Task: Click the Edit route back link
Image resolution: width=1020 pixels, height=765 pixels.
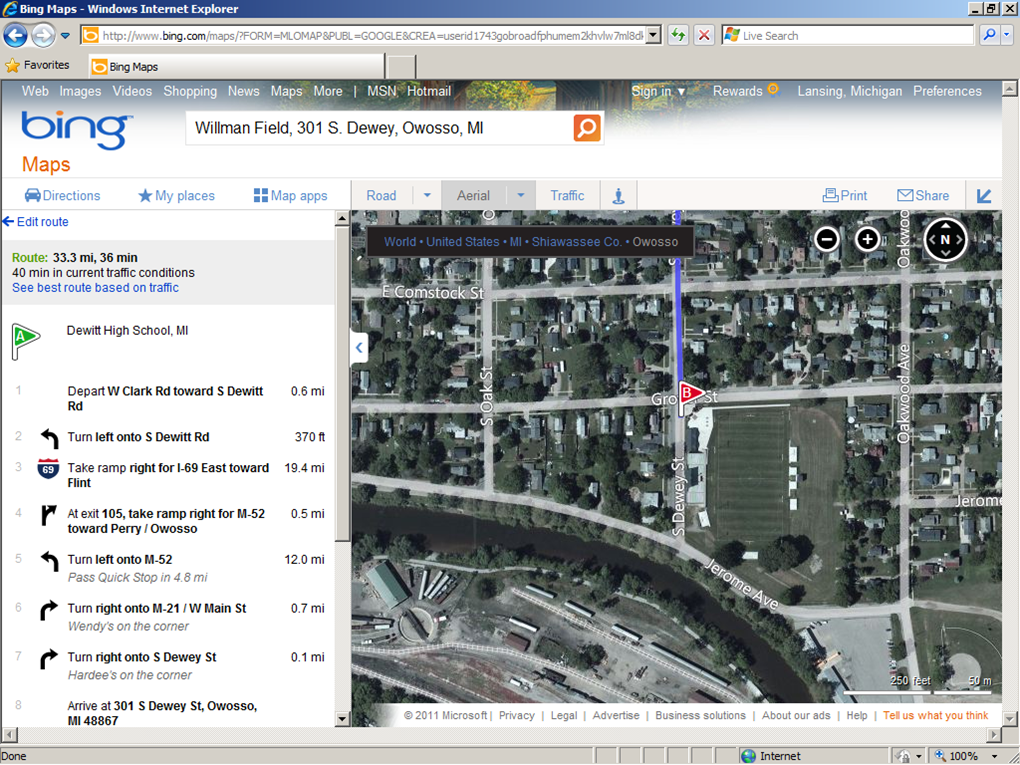Action: [36, 221]
